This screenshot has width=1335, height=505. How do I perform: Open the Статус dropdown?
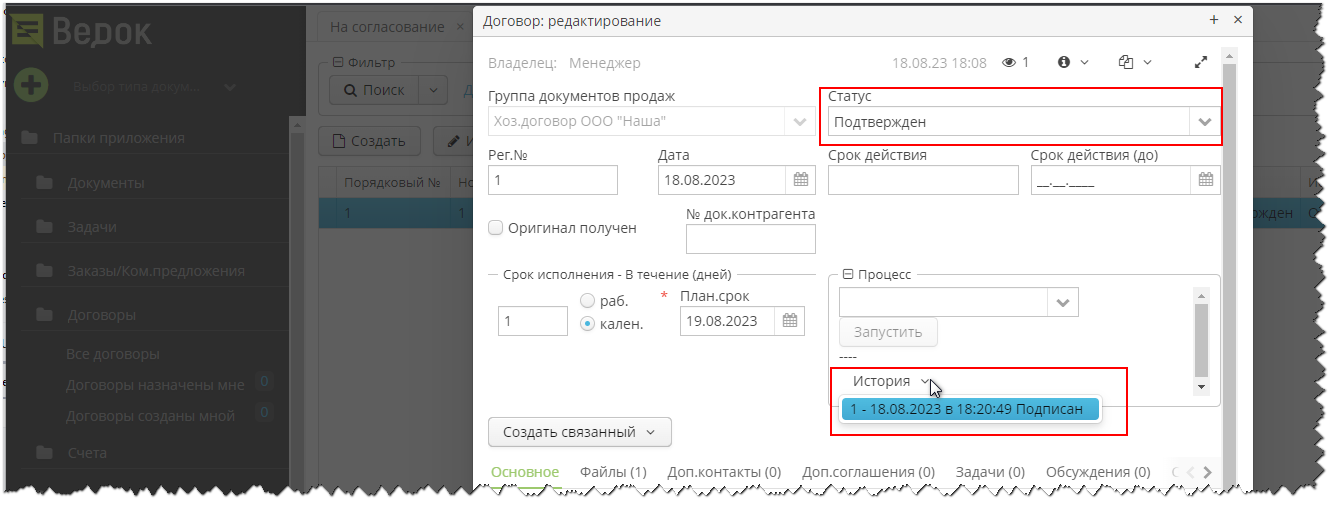1204,122
